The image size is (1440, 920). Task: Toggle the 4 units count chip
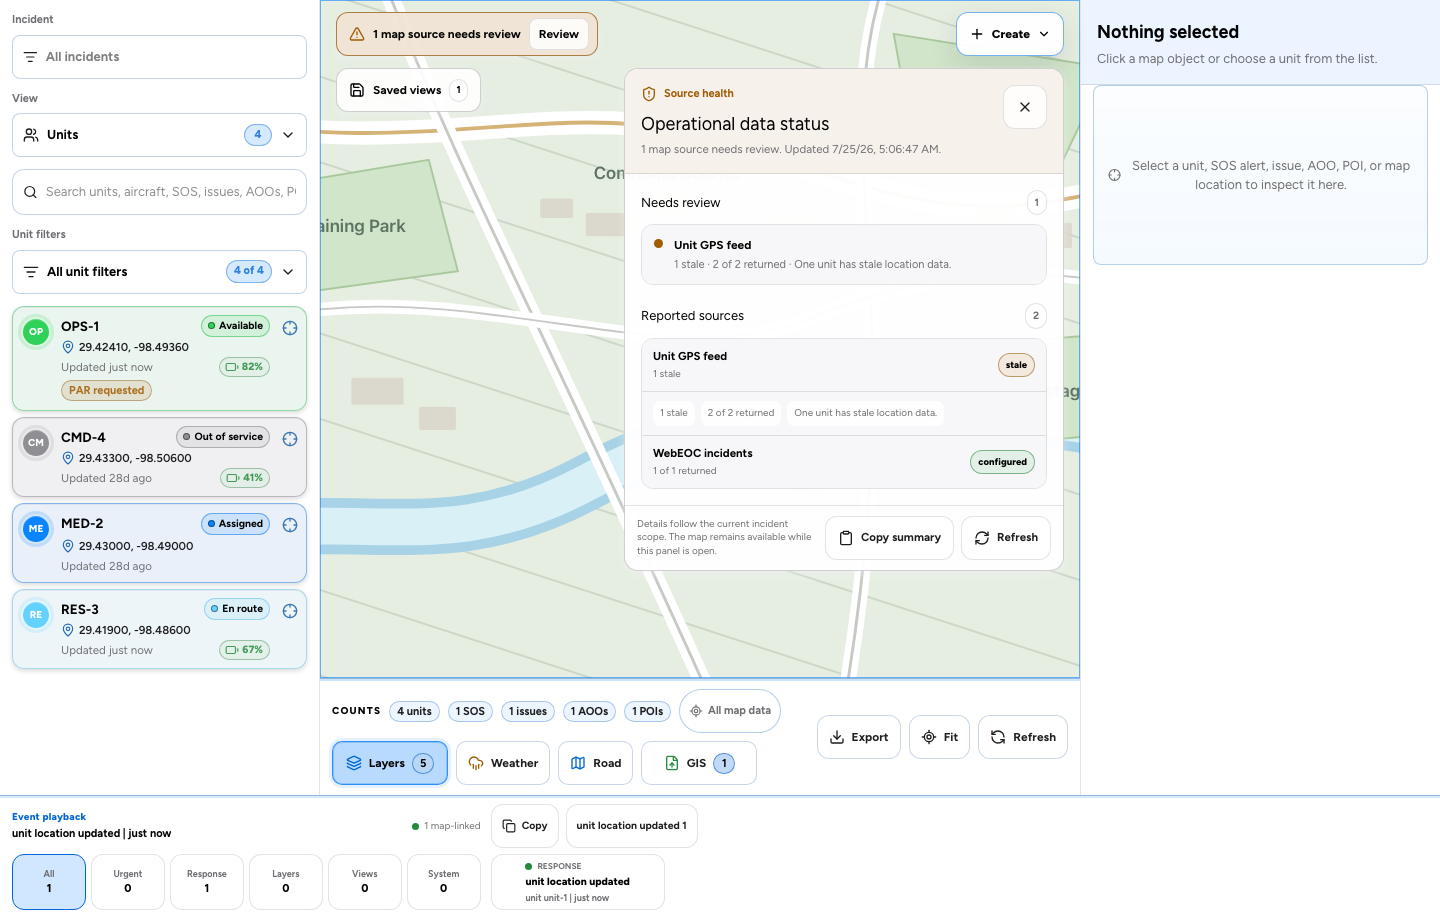[414, 711]
